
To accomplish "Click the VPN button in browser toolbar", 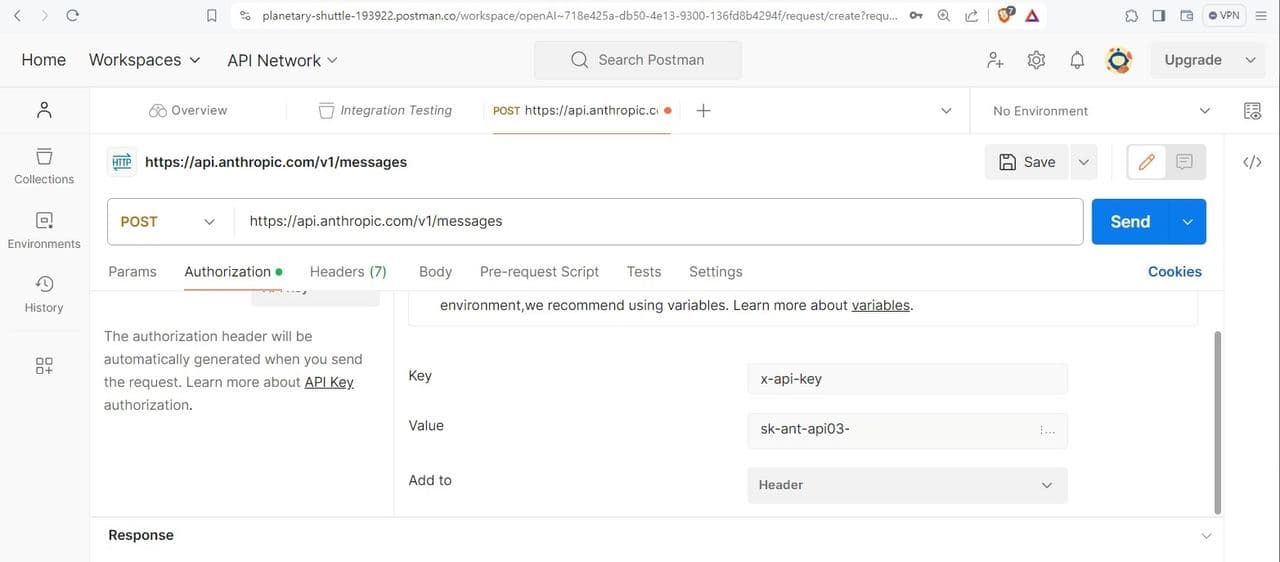I will 1223,15.
